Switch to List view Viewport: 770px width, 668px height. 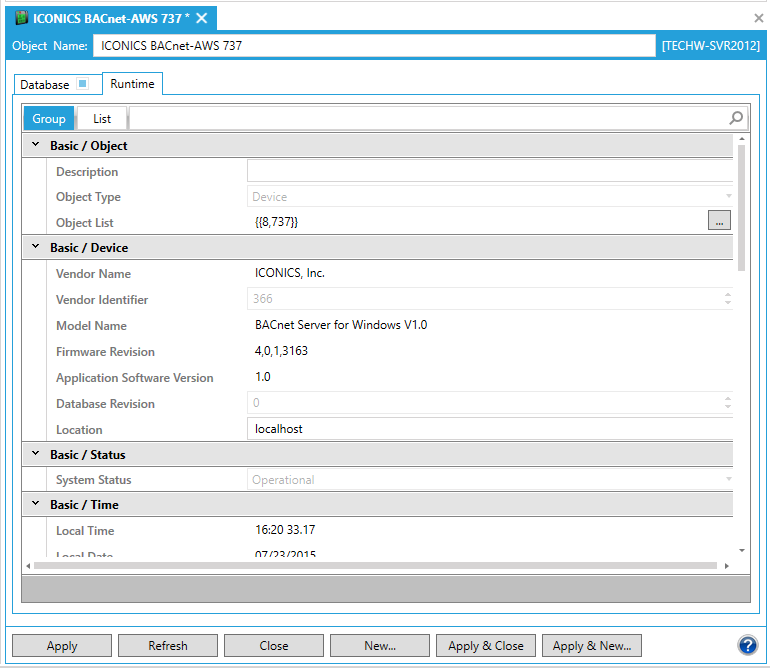[x=102, y=118]
